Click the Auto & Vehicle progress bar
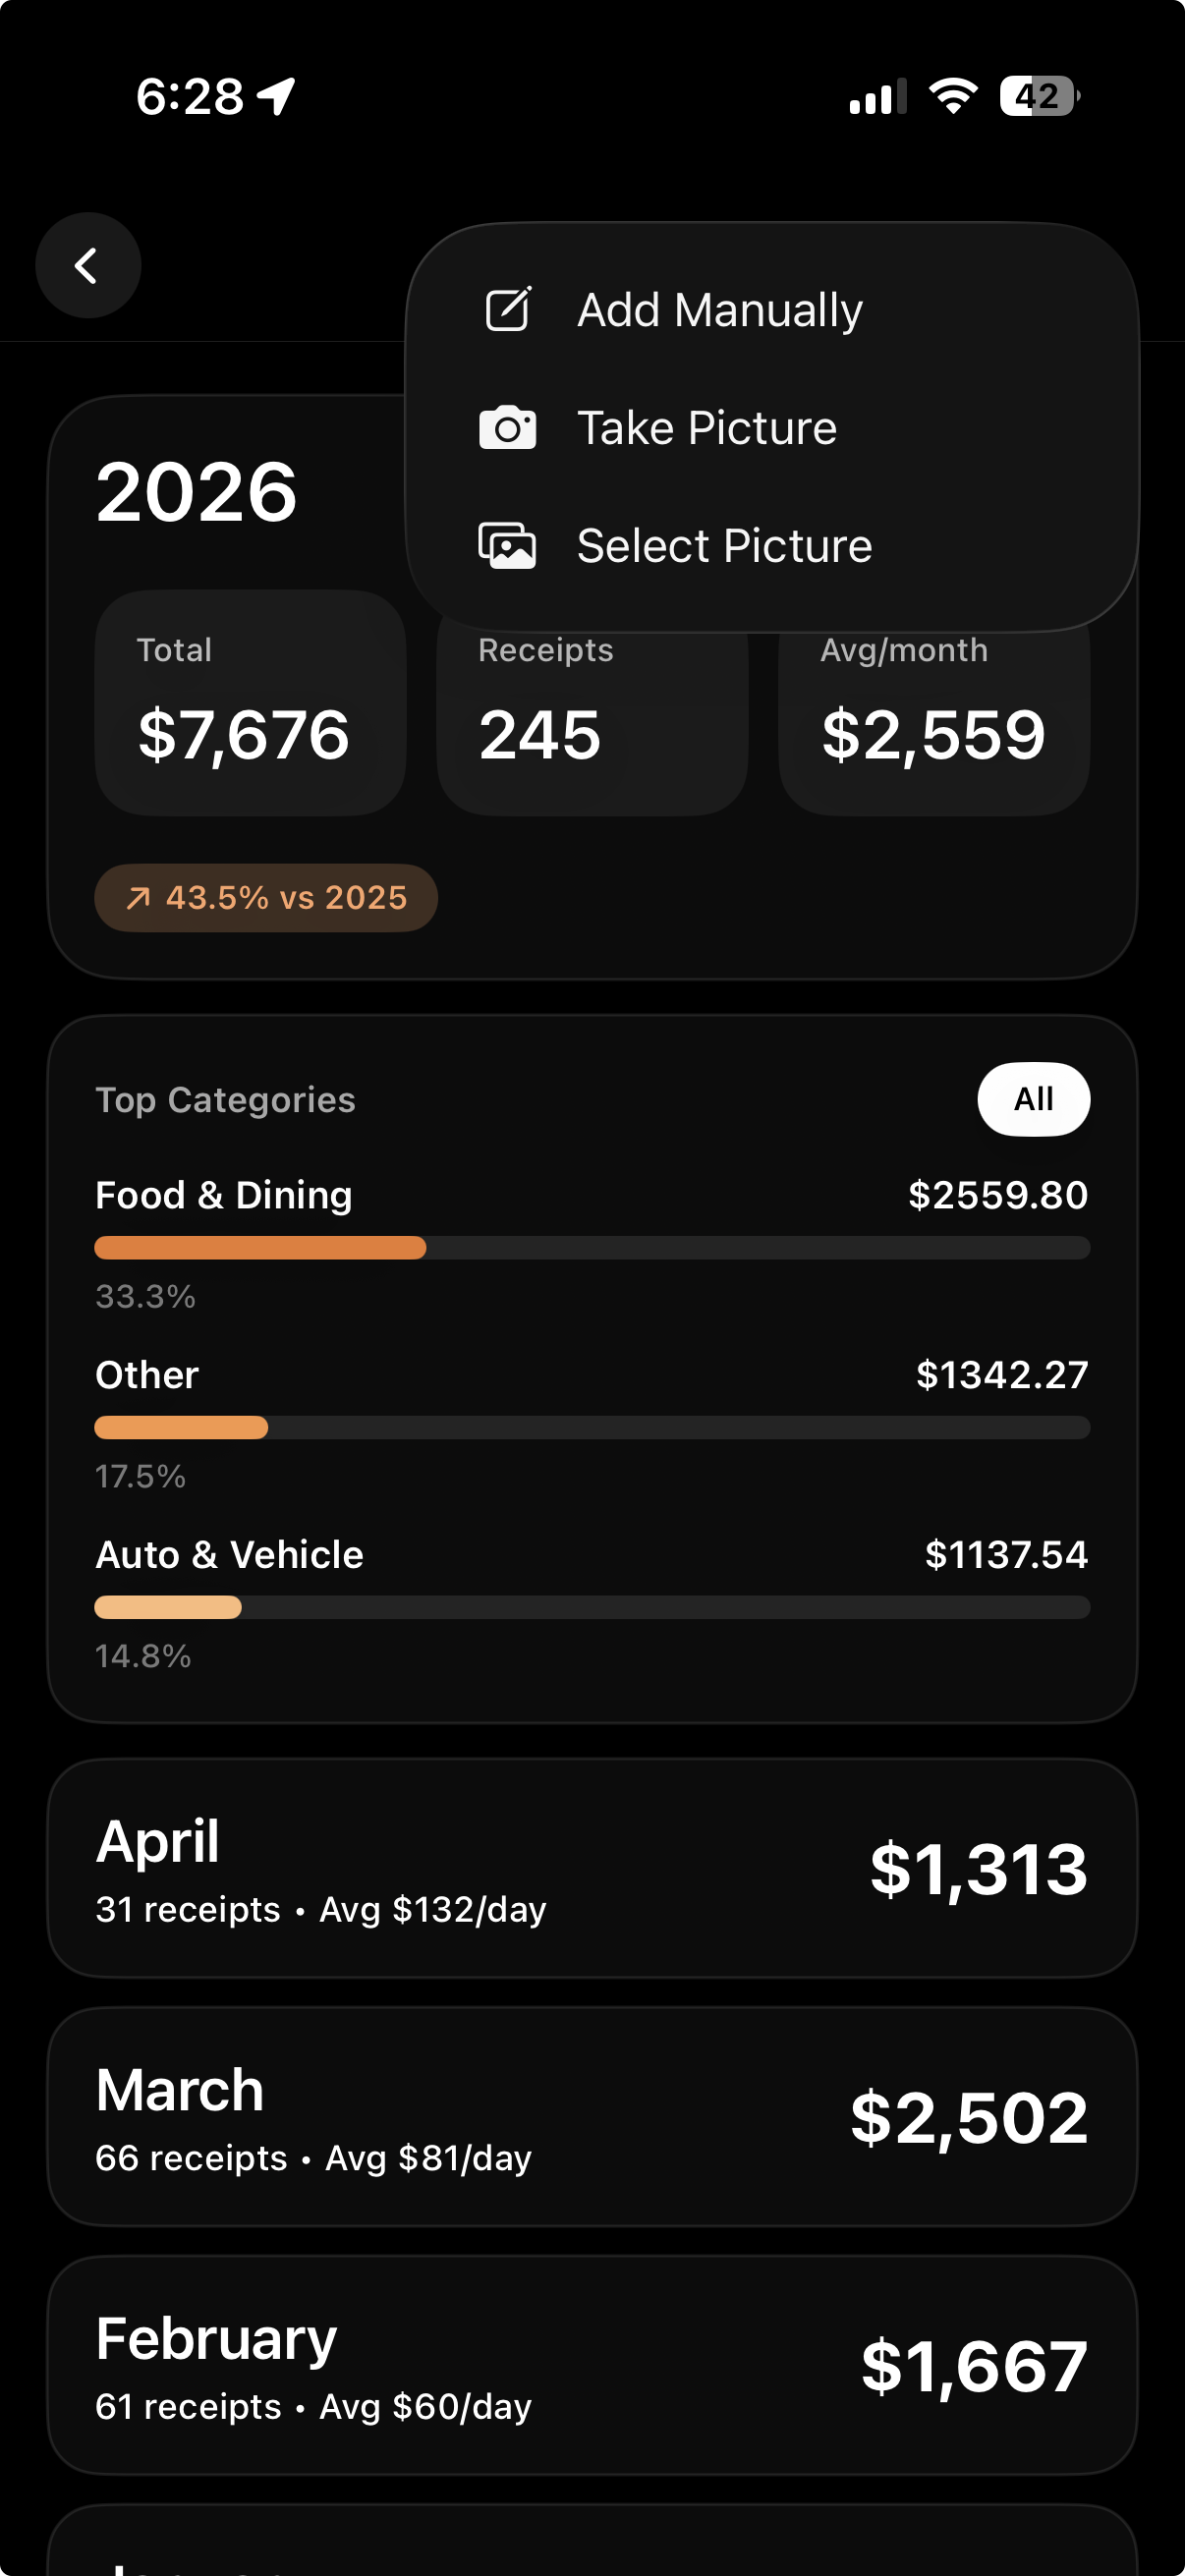The image size is (1185, 2576). (x=592, y=1607)
